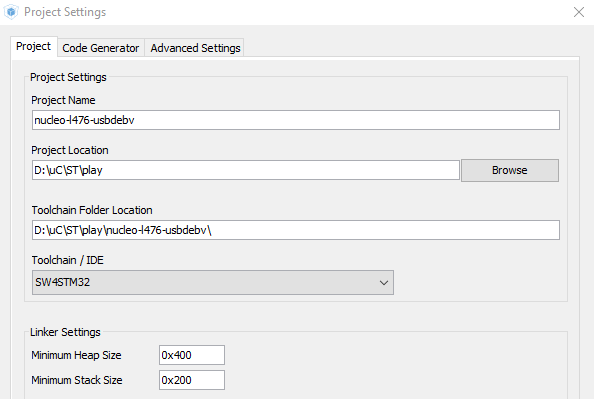
Task: Click the Toolchain / IDE label
Action: [x=67, y=260]
